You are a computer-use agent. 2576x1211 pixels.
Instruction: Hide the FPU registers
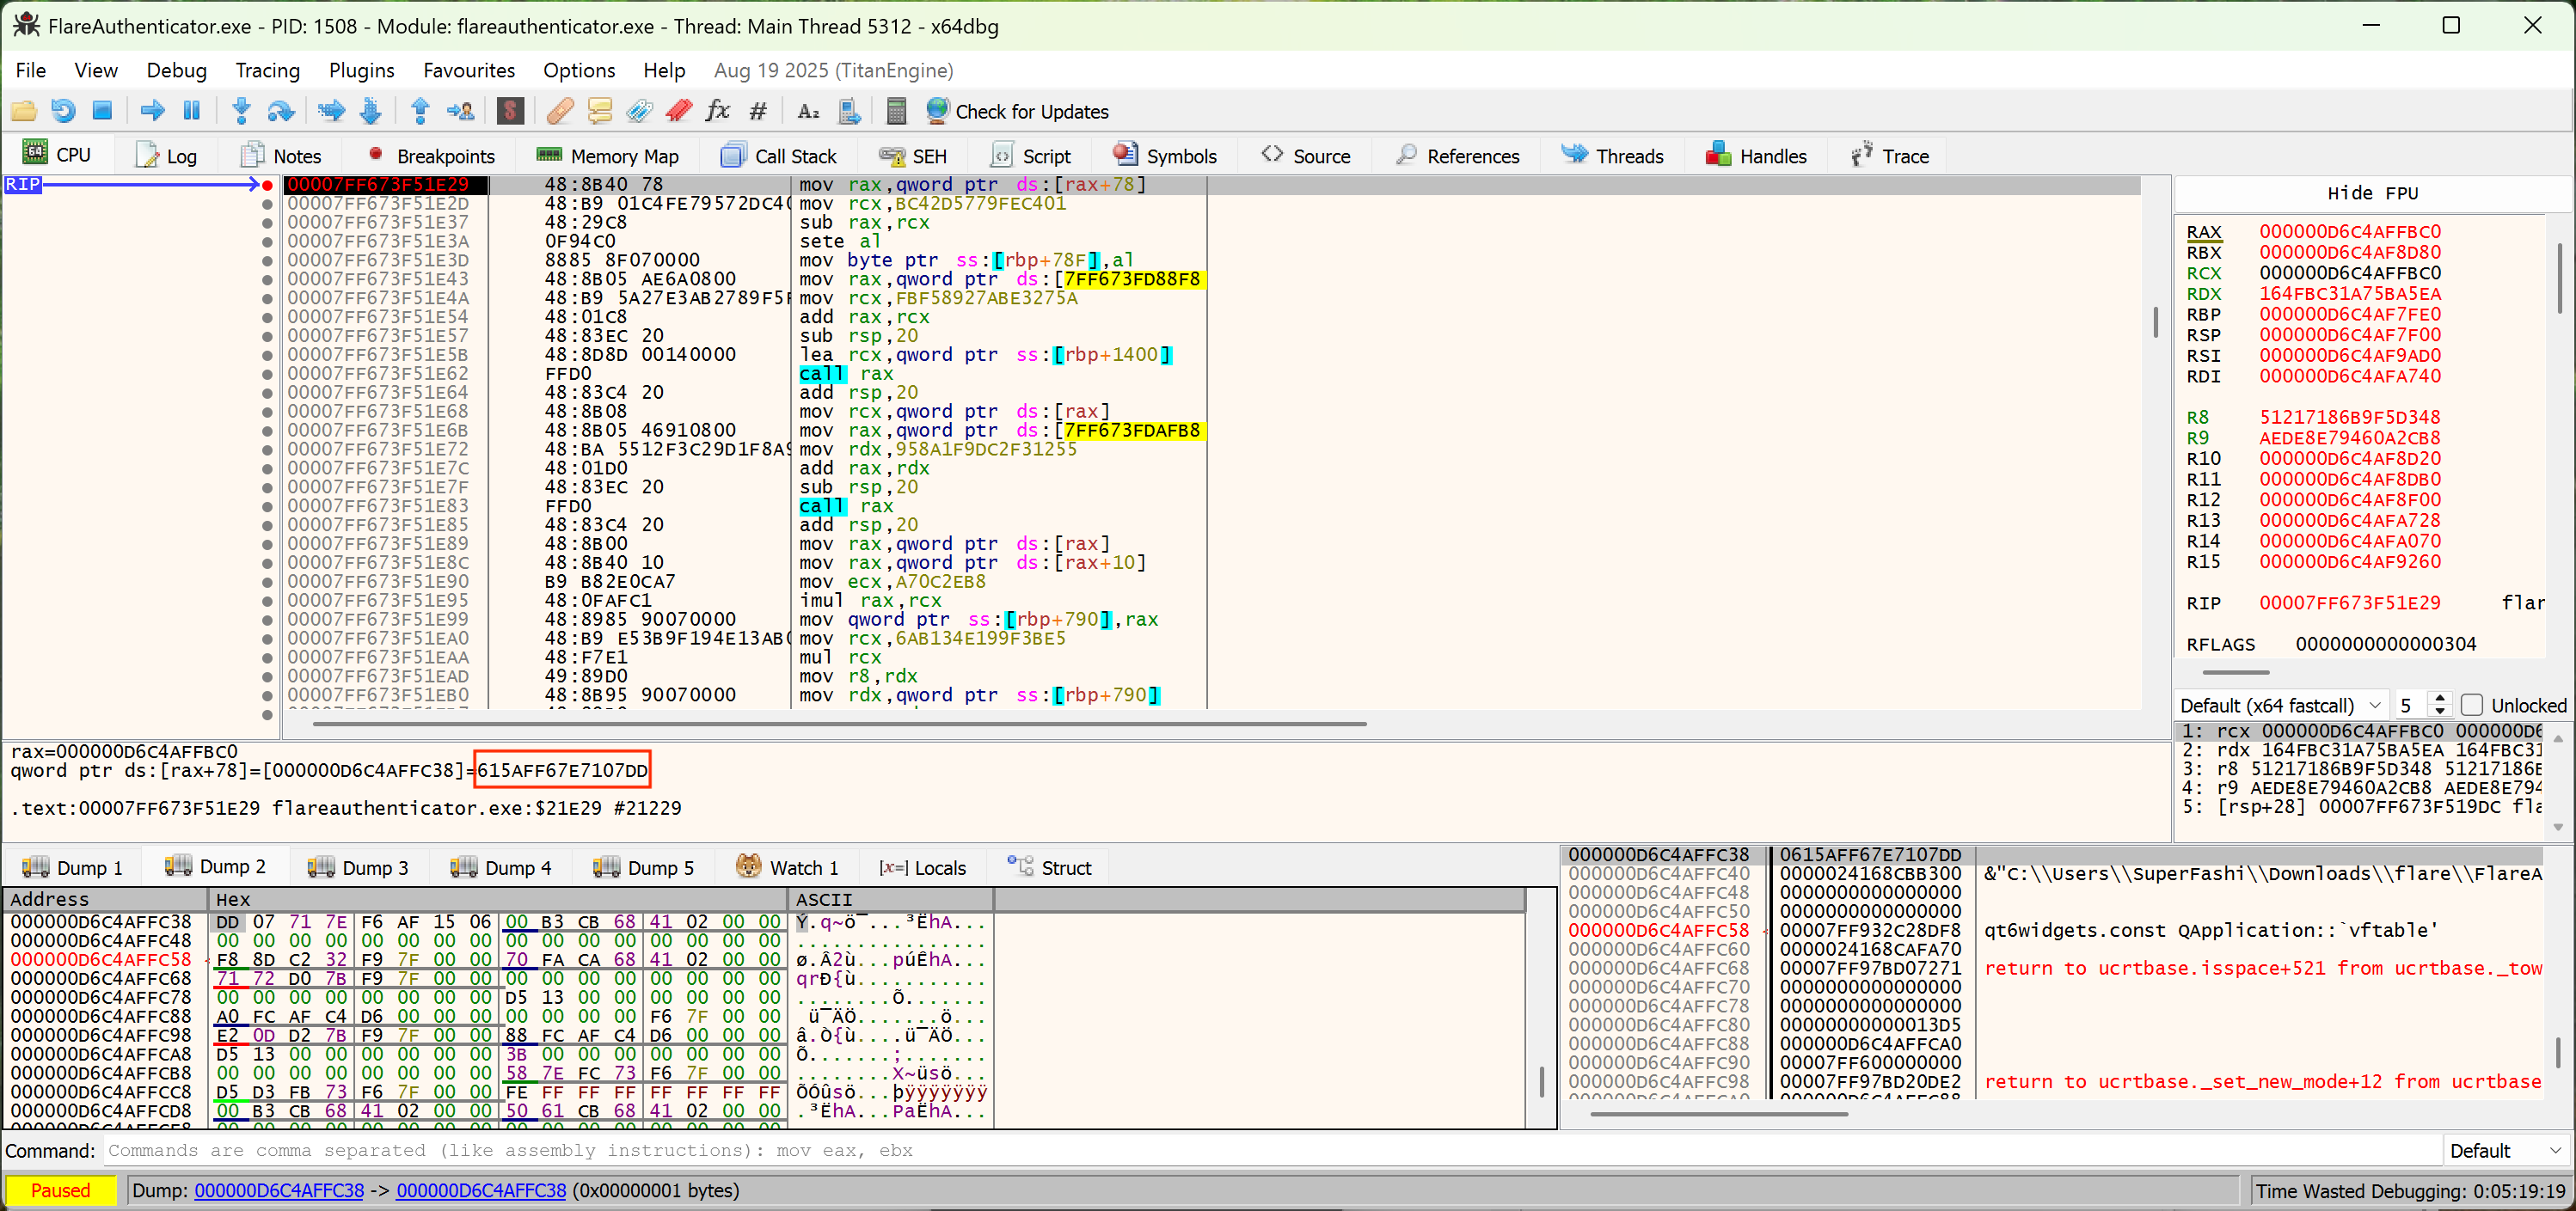tap(2373, 192)
